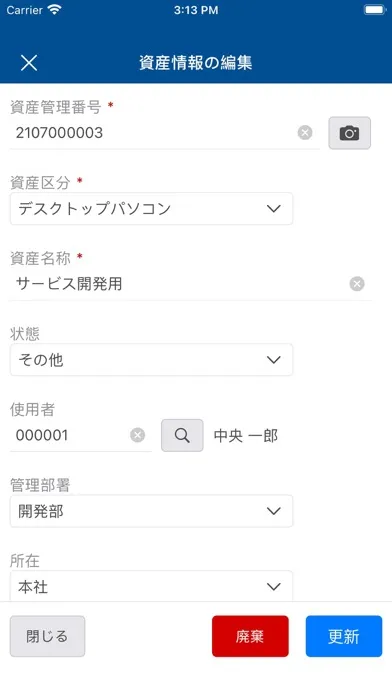Open the 資産区分 dropdown
Screen dimensions: 392x696
tap(151, 209)
